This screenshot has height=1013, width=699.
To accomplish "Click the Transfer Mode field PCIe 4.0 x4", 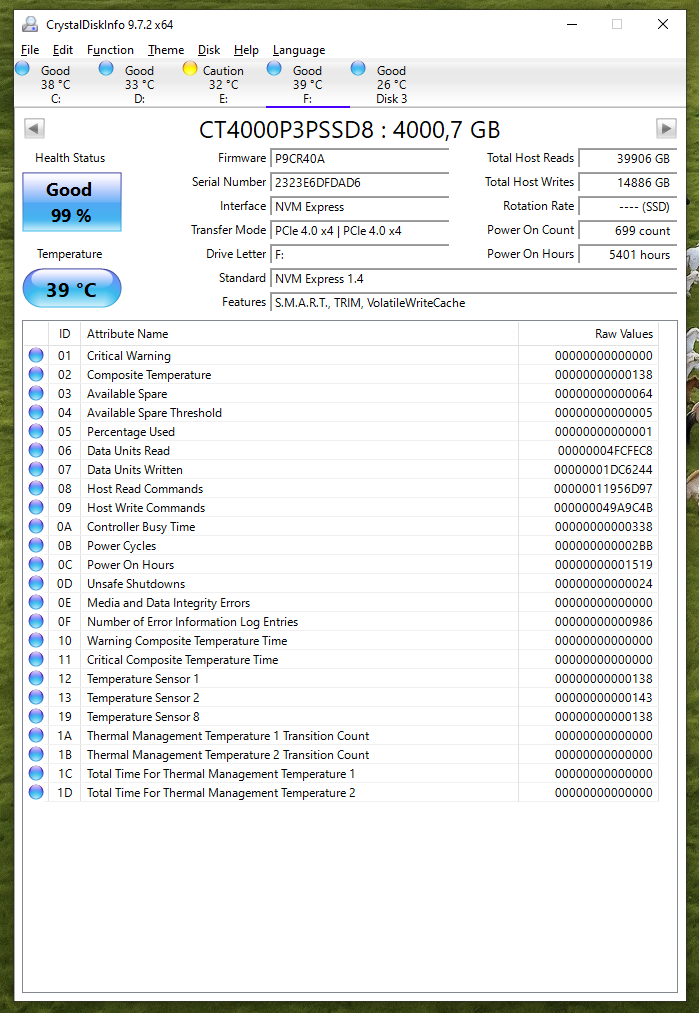I will pos(359,231).
